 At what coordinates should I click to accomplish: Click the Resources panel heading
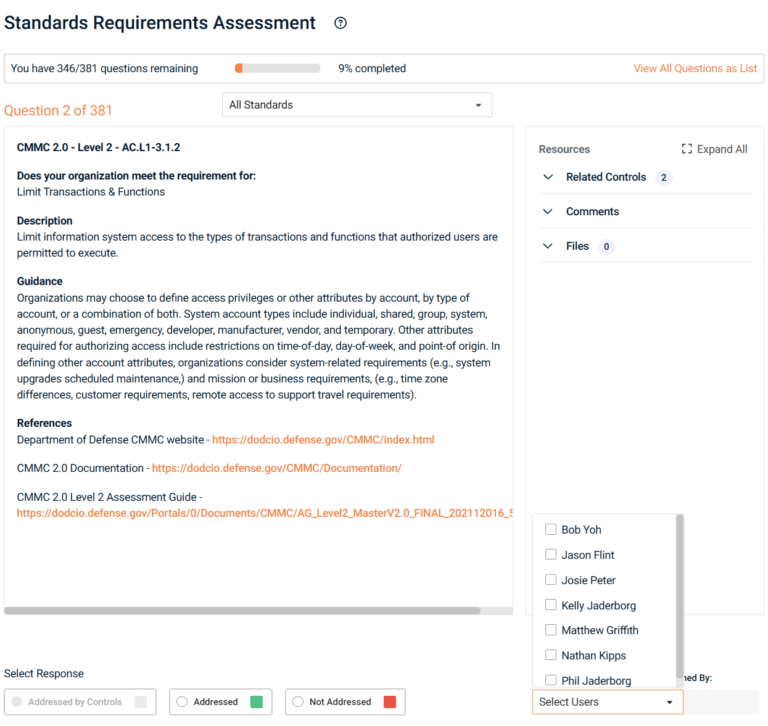point(564,149)
